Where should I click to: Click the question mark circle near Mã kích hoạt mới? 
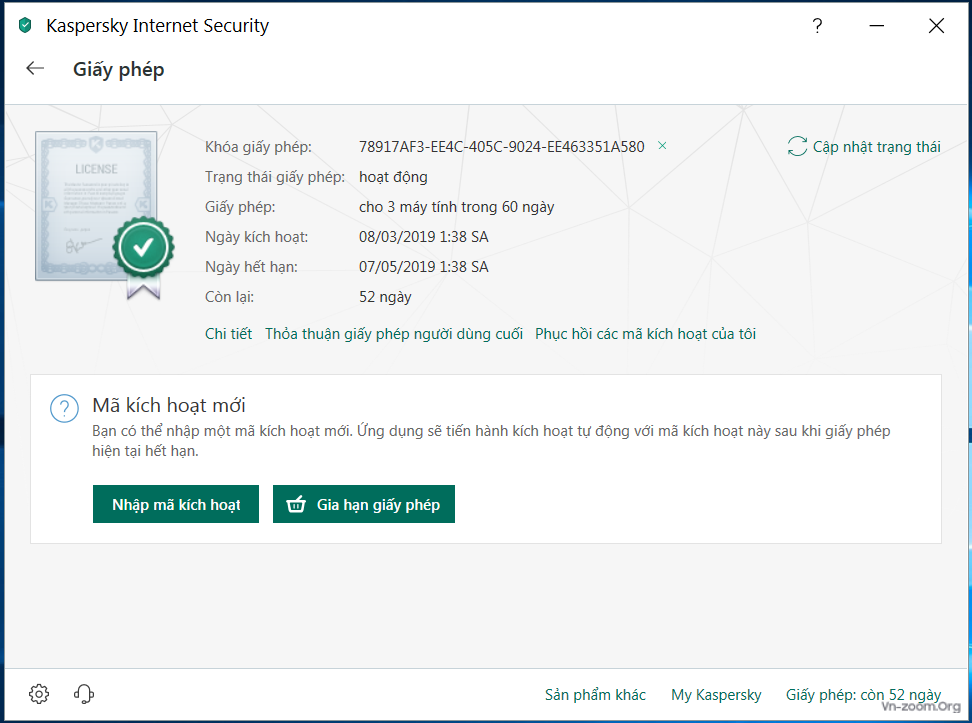[x=64, y=408]
